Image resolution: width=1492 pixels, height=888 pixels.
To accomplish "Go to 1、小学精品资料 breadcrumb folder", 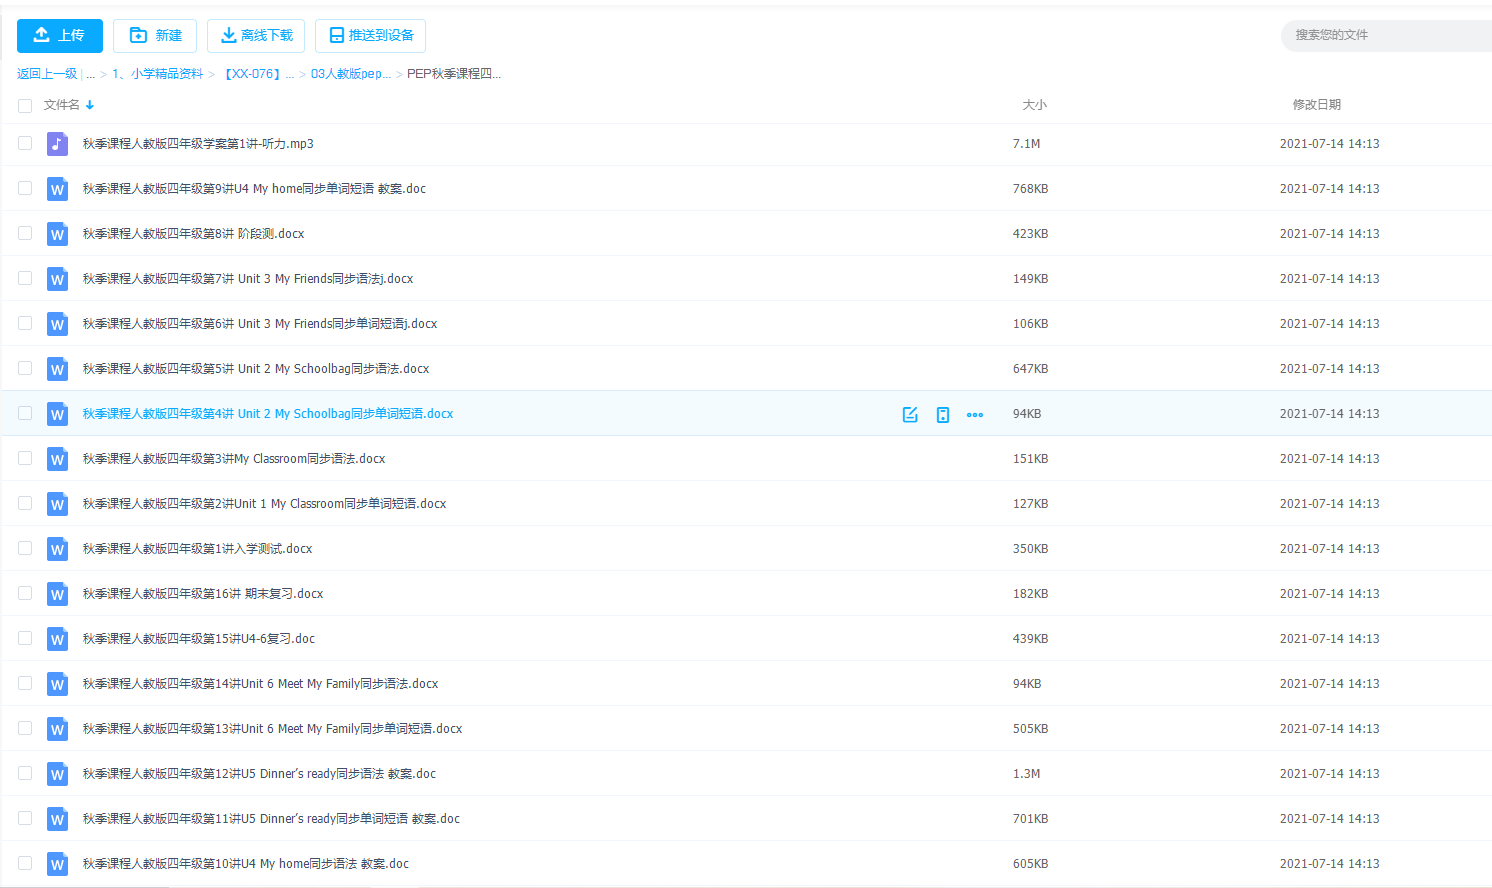I will [x=158, y=74].
